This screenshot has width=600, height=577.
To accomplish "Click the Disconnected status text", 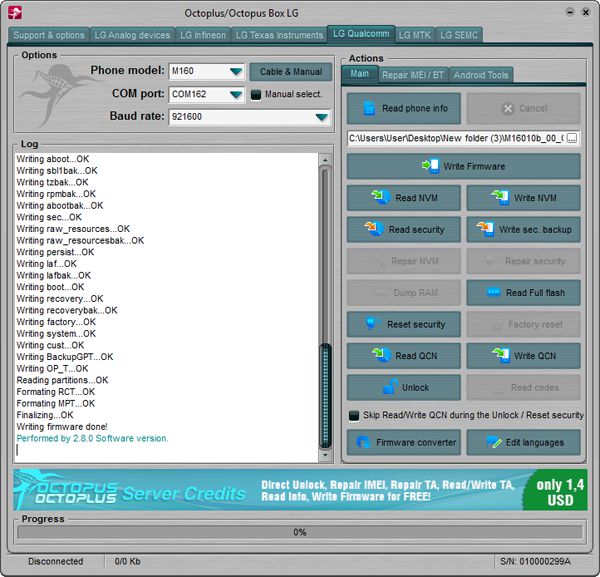I will click(55, 561).
